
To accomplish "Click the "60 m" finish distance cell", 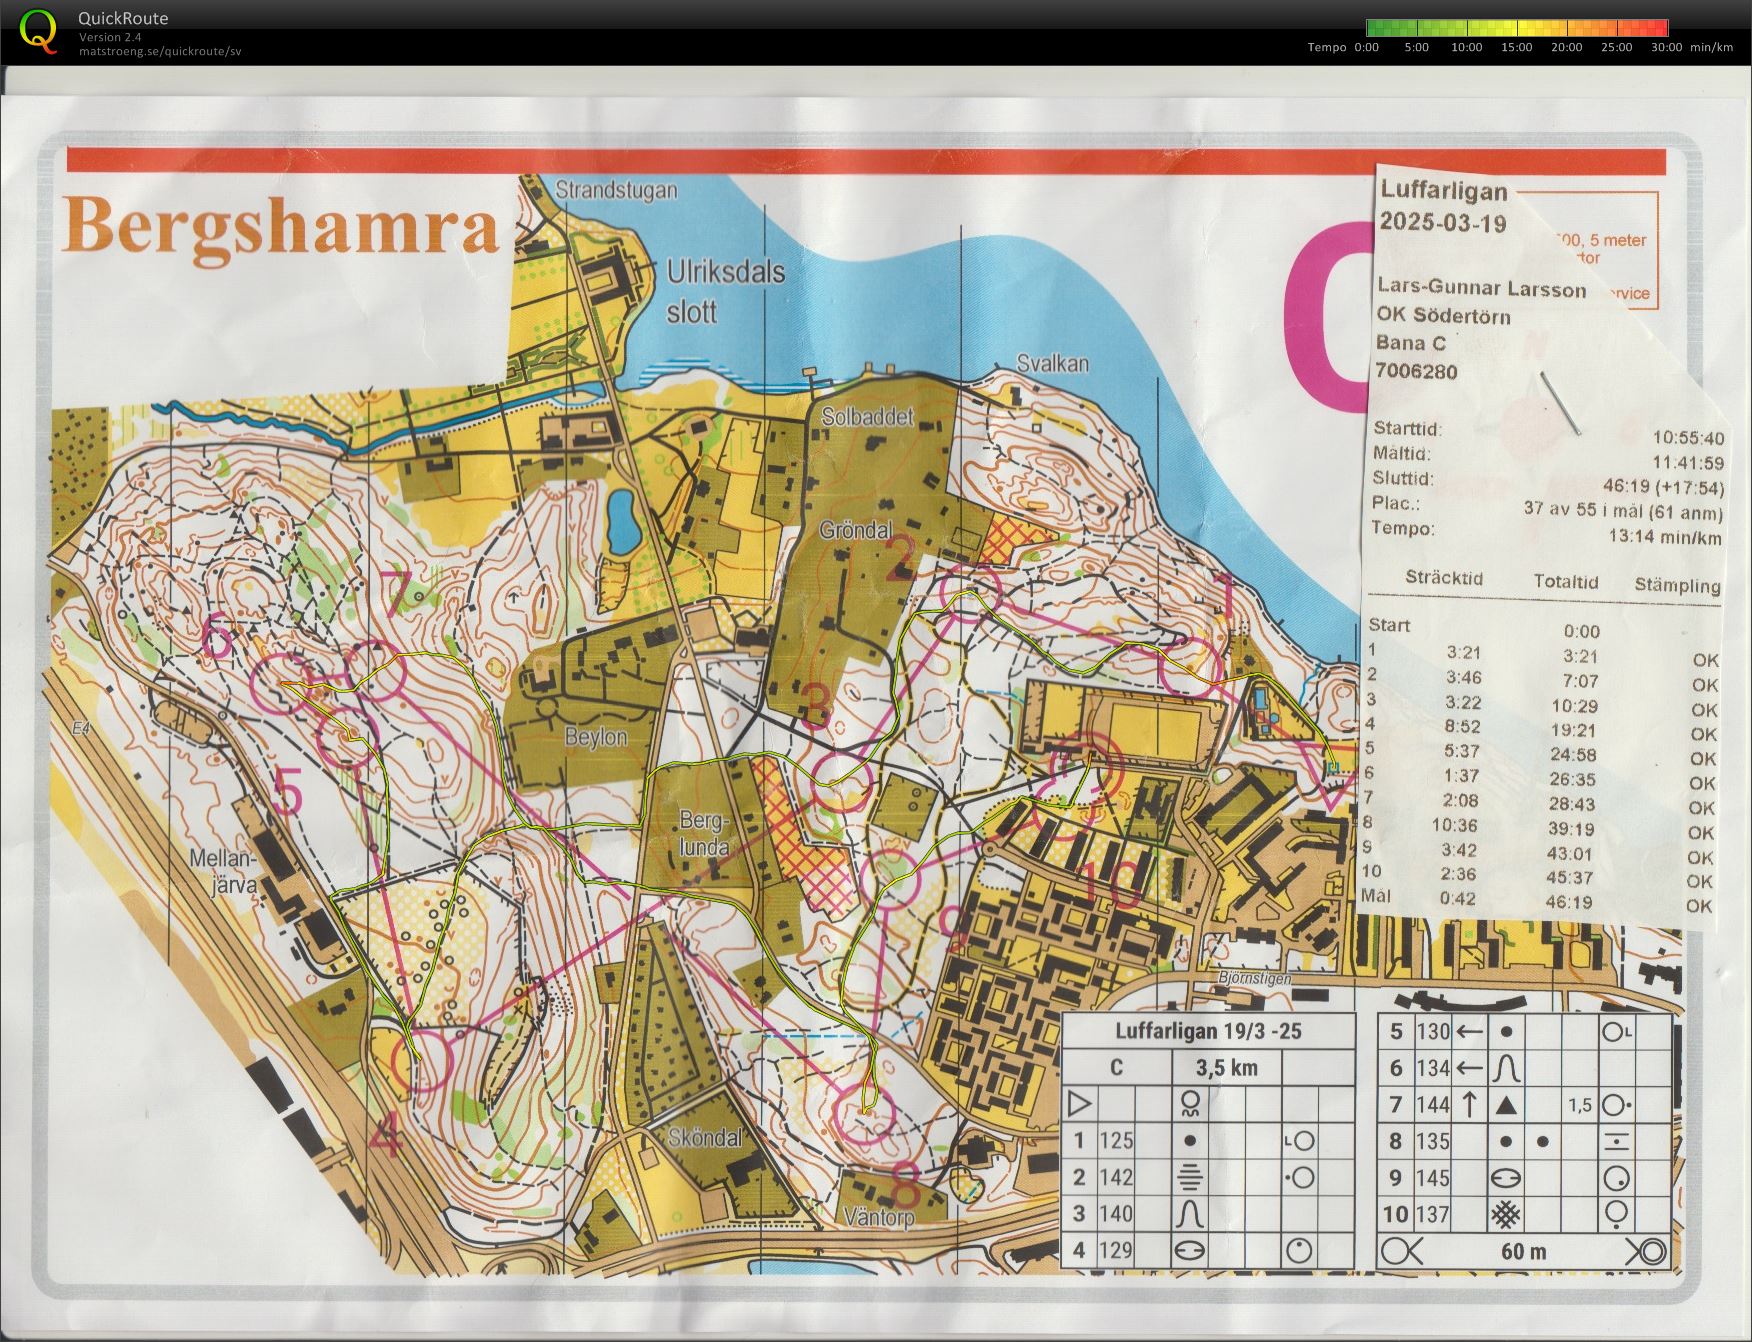I will point(1523,1251).
